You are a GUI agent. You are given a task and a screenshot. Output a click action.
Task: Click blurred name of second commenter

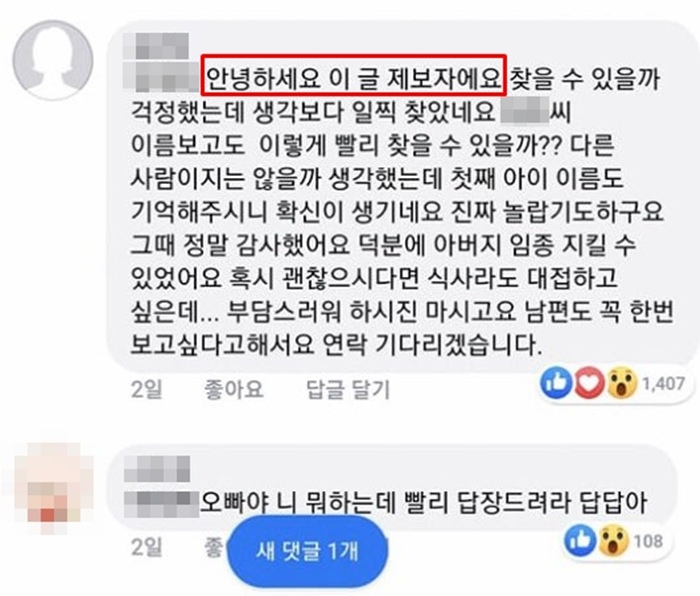click(157, 469)
